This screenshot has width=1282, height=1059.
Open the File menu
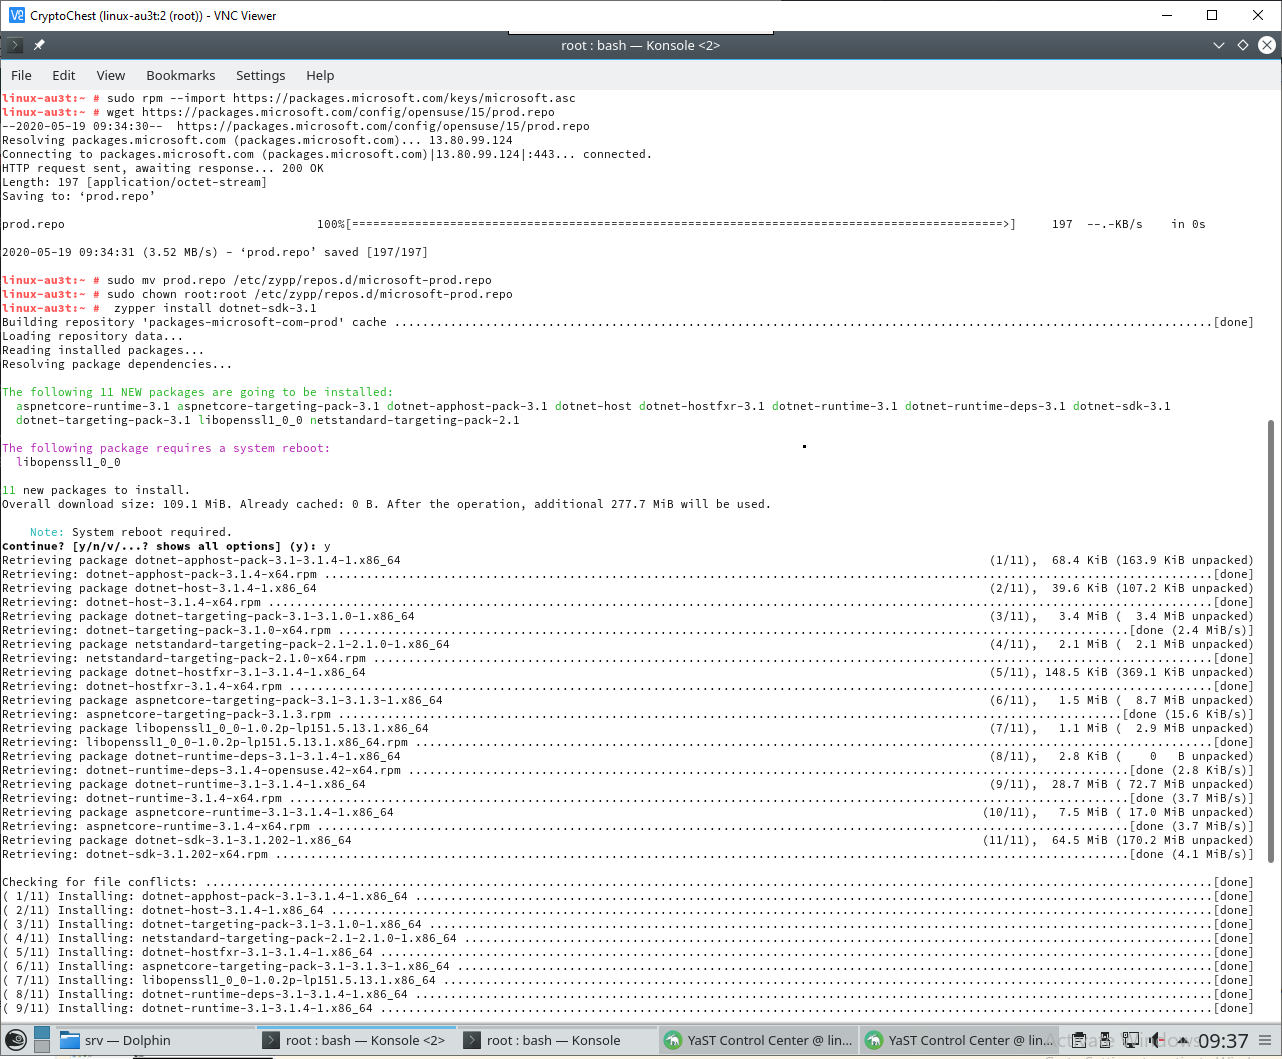tap(21, 75)
